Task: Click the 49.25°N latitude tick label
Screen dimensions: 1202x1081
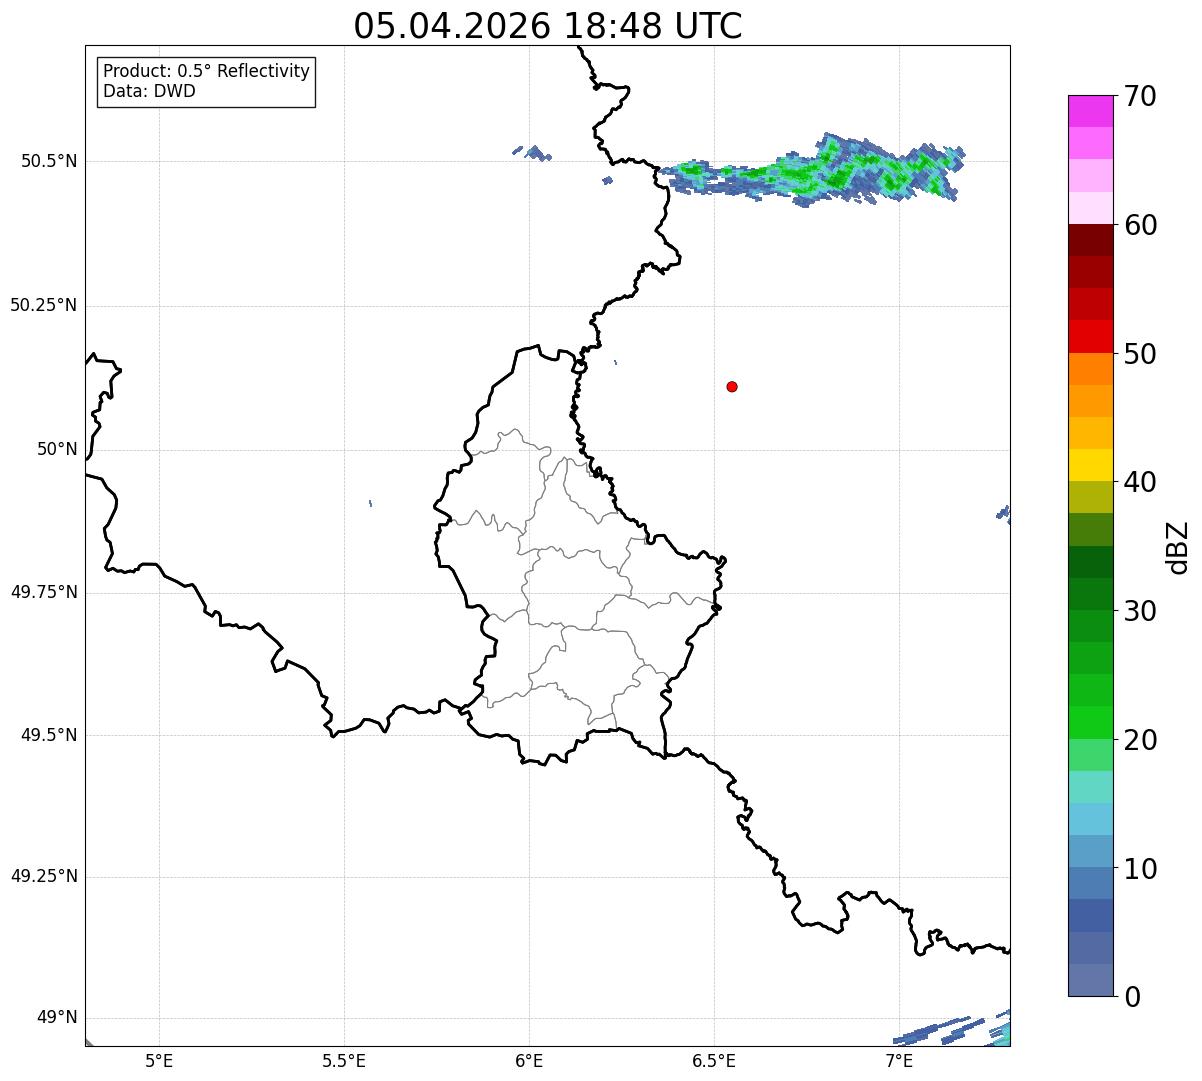Action: pyautogui.click(x=44, y=877)
